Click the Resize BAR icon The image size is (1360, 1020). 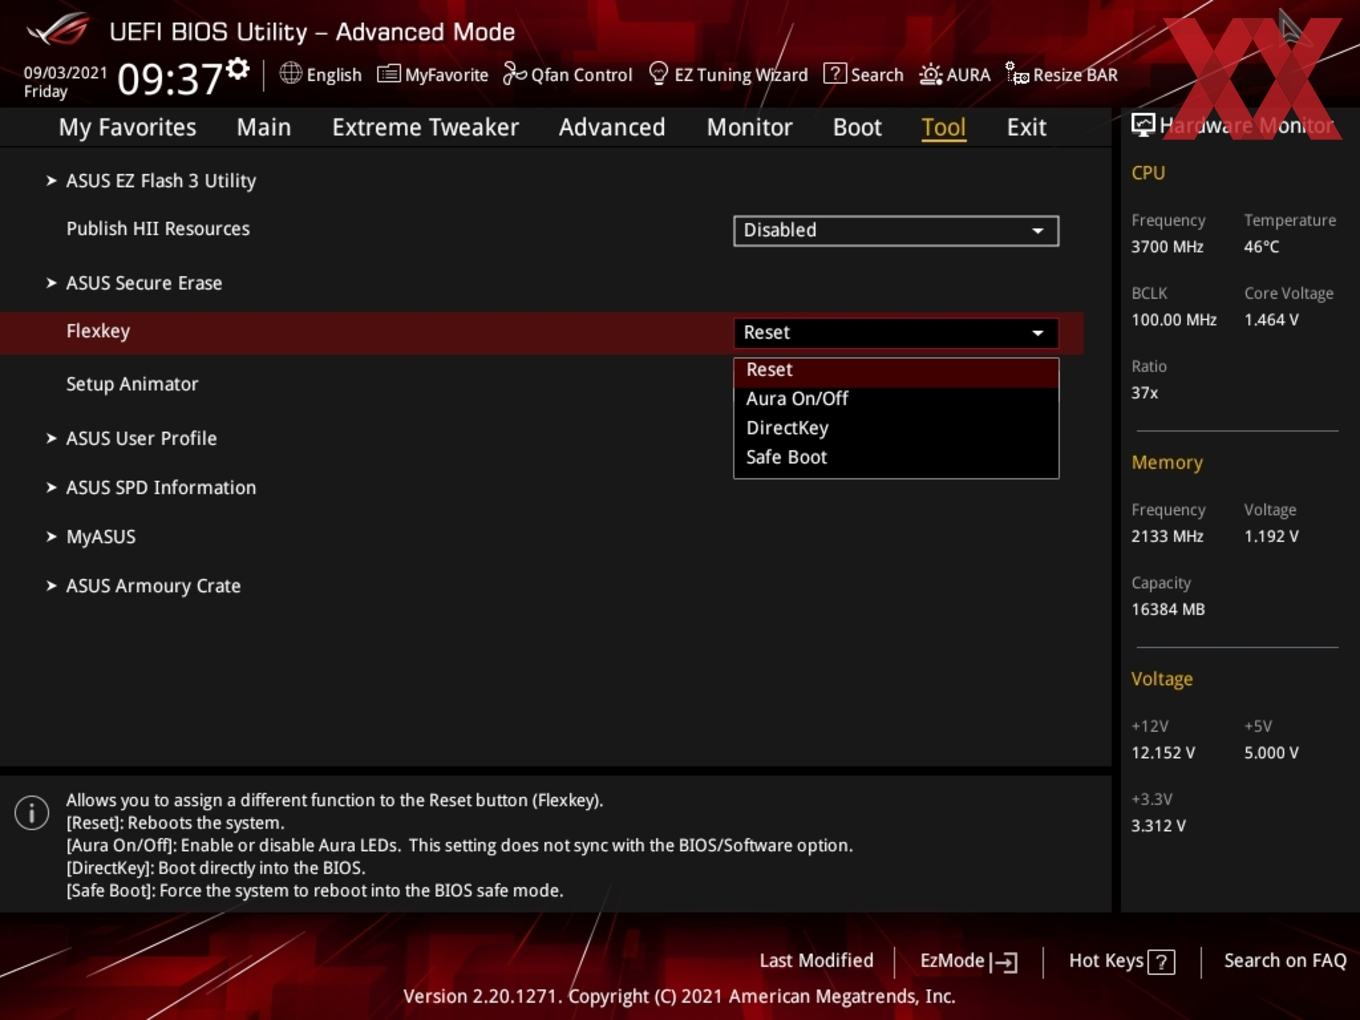tap(1017, 74)
